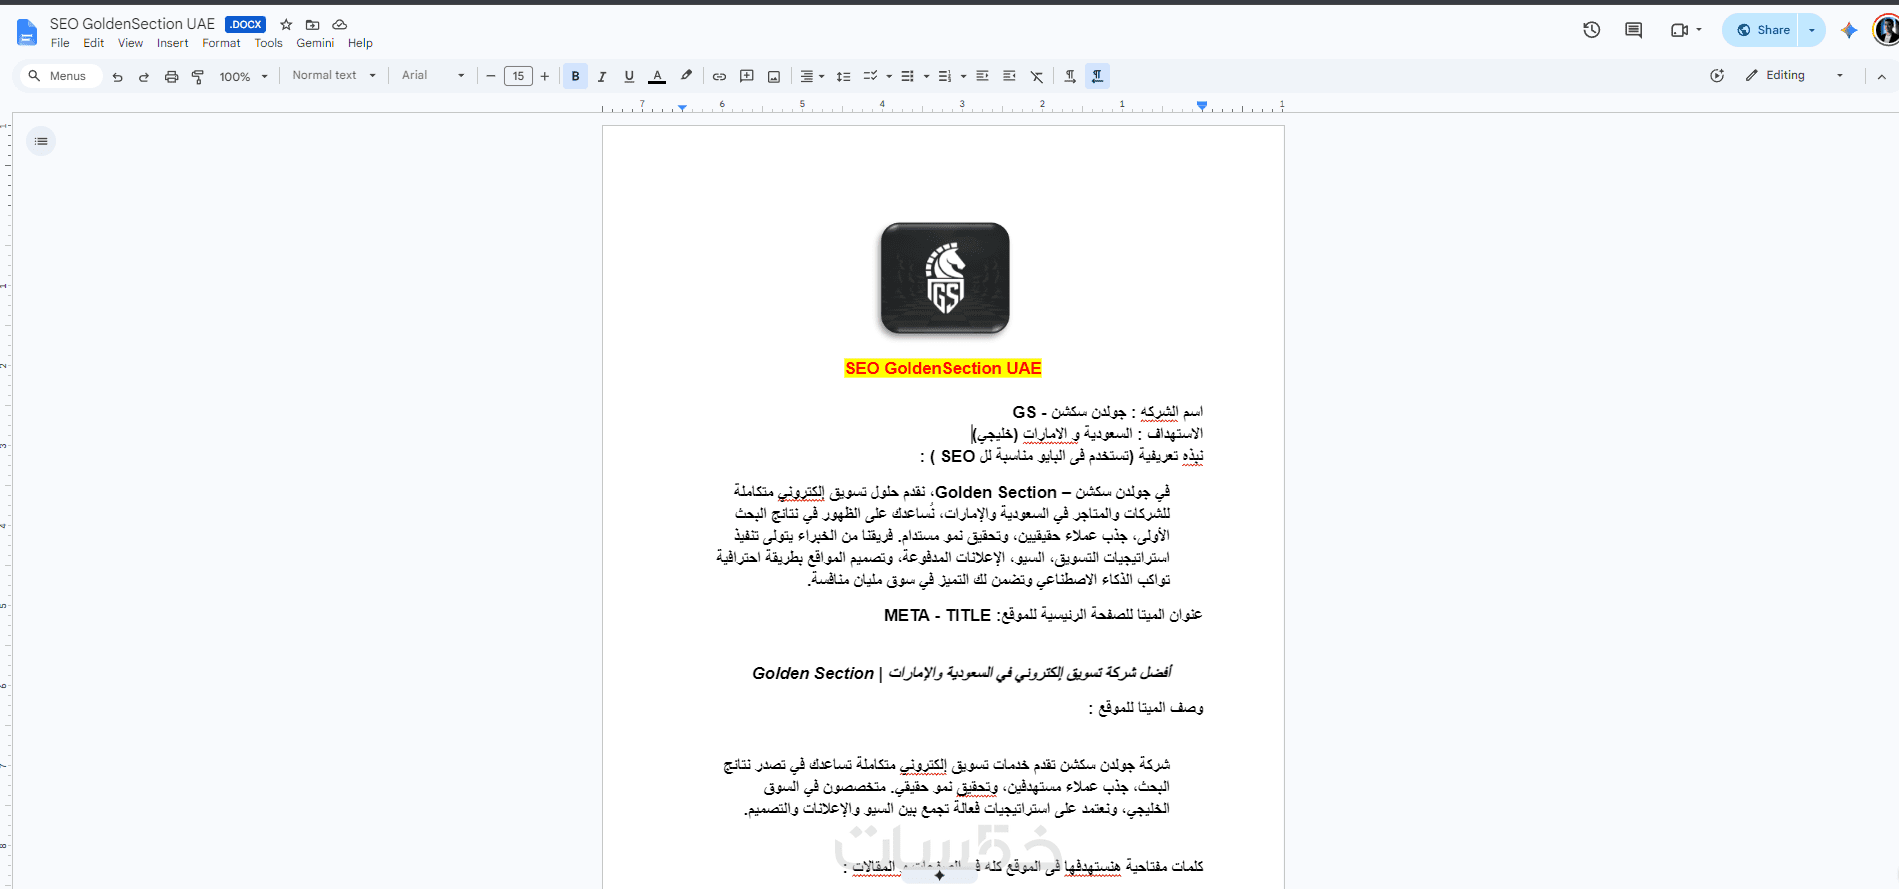Toggle italic formatting
The width and height of the screenshot is (1899, 889).
click(602, 76)
